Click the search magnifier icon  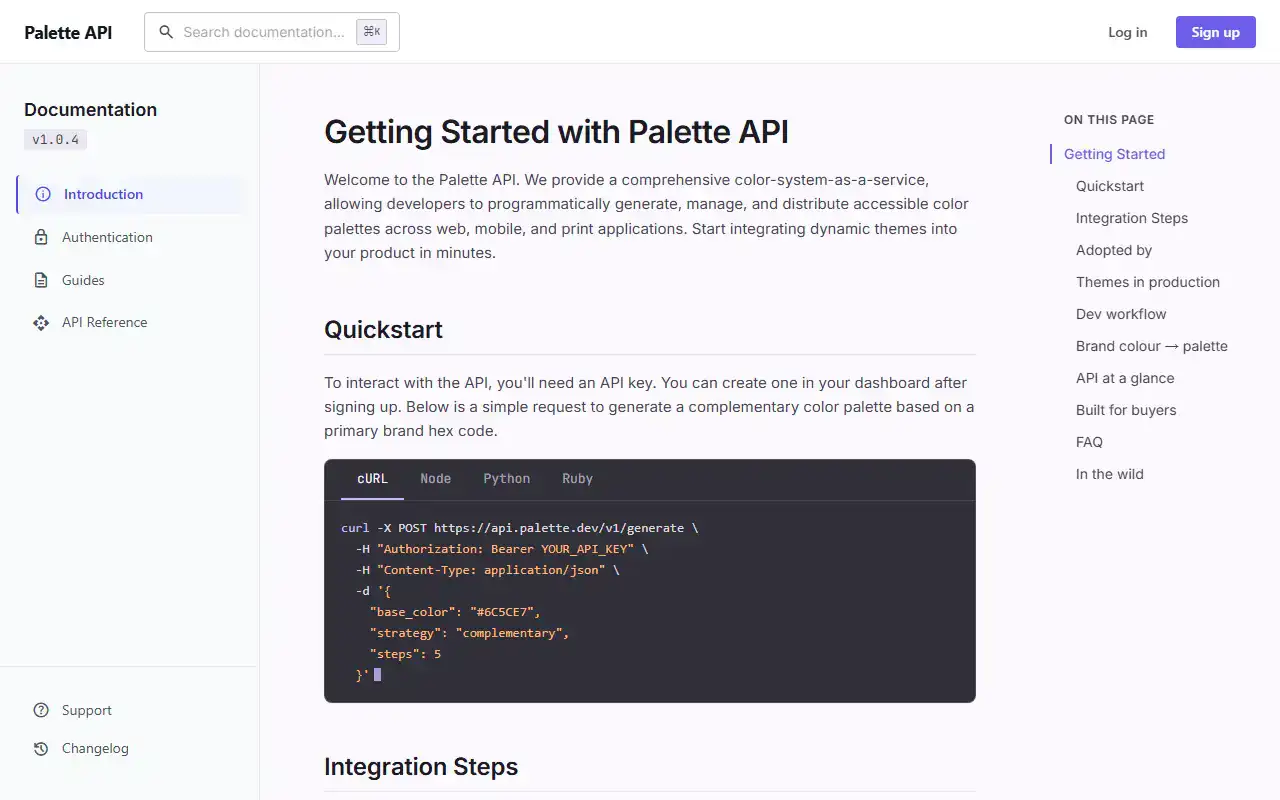point(166,32)
